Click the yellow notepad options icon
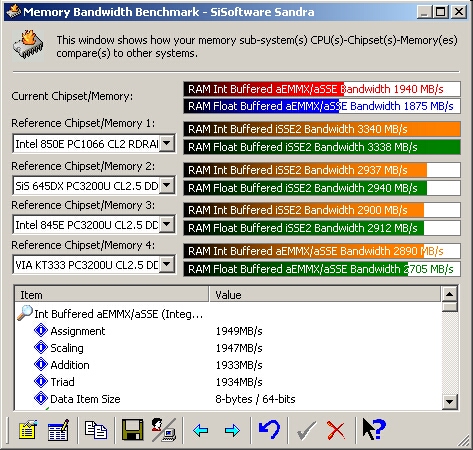Viewport: 473px width, 450px height. click(x=28, y=430)
